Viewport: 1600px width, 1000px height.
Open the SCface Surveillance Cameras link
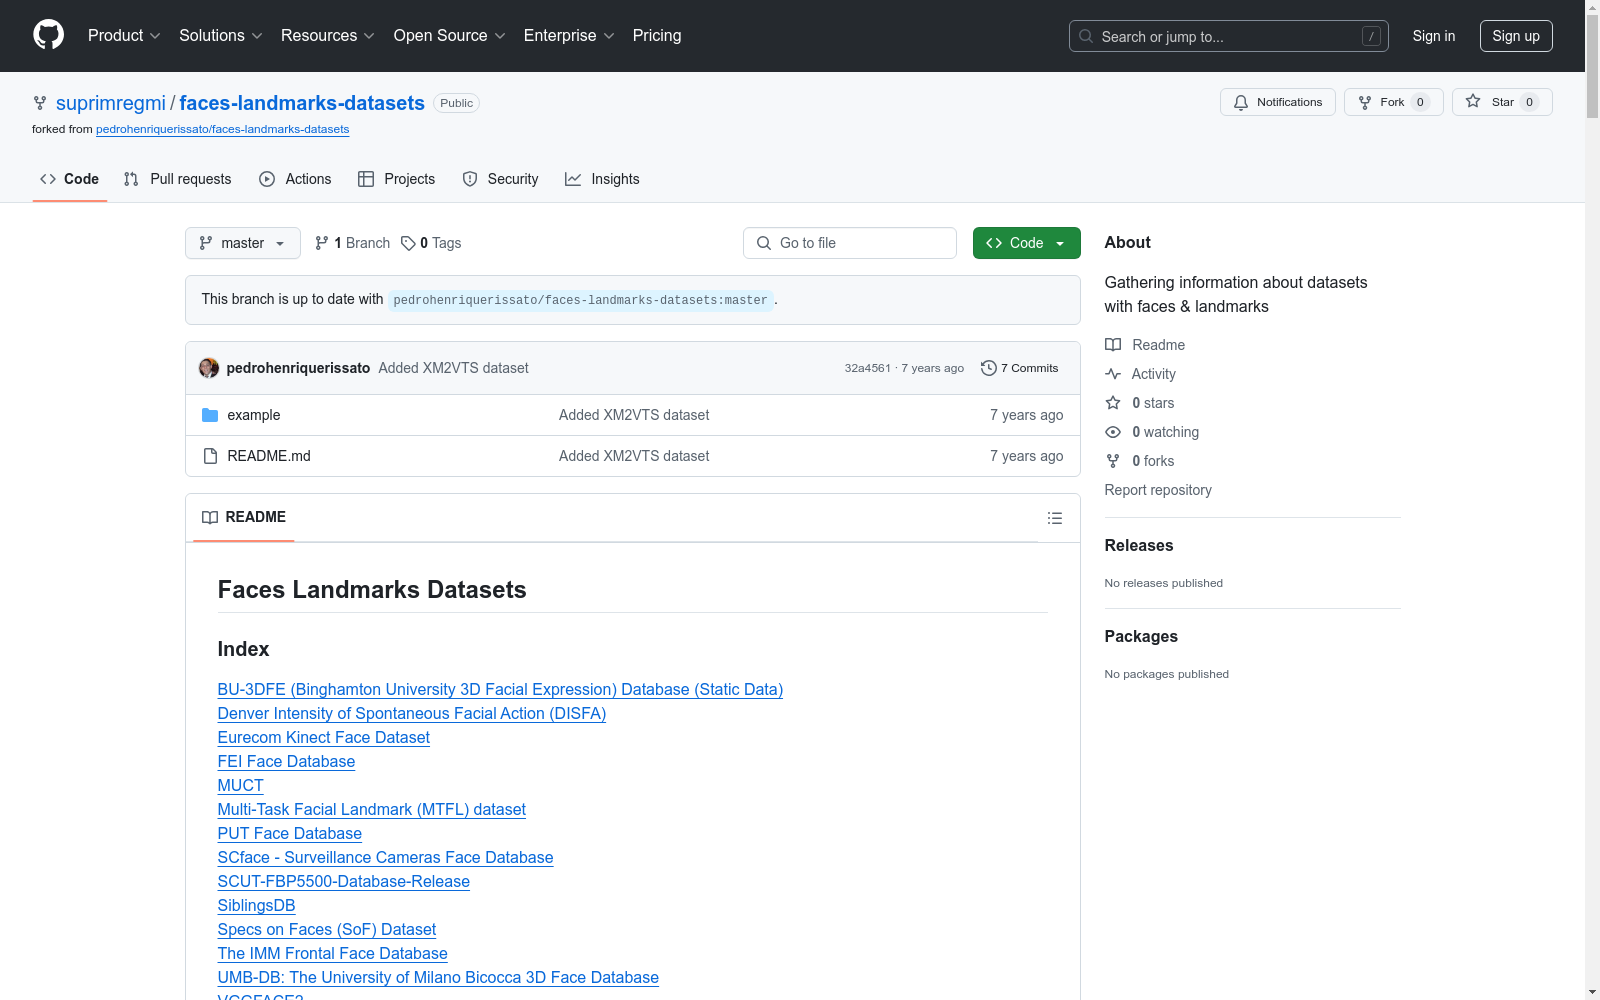coord(386,858)
